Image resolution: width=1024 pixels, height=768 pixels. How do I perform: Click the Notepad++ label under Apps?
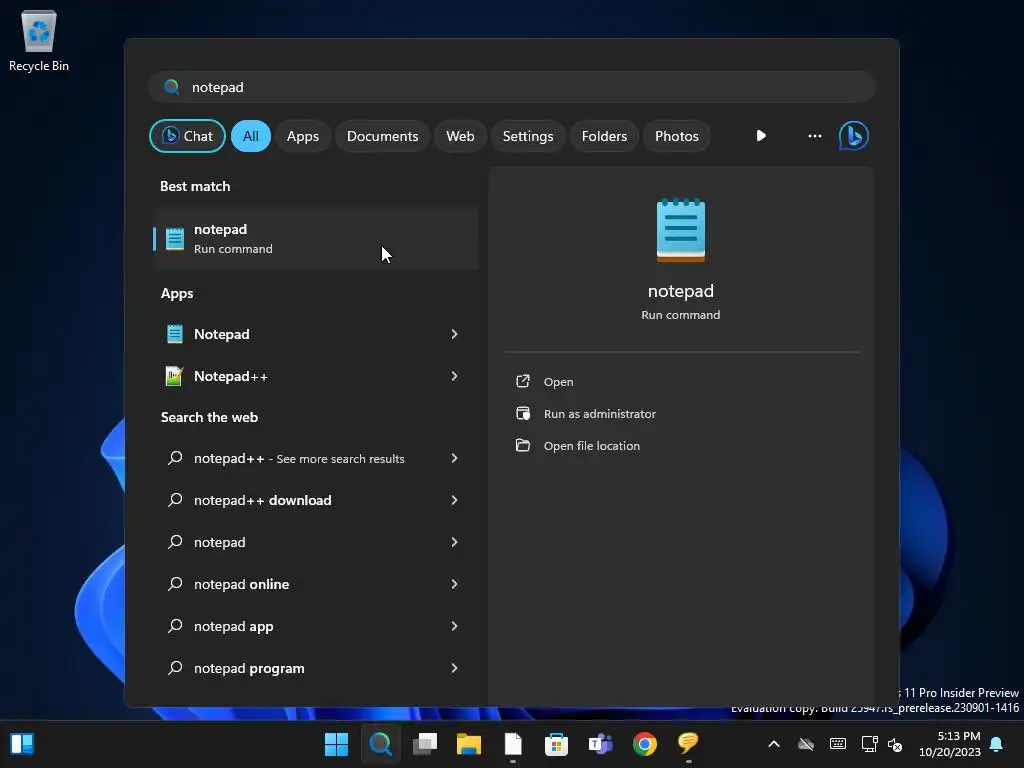tap(231, 376)
